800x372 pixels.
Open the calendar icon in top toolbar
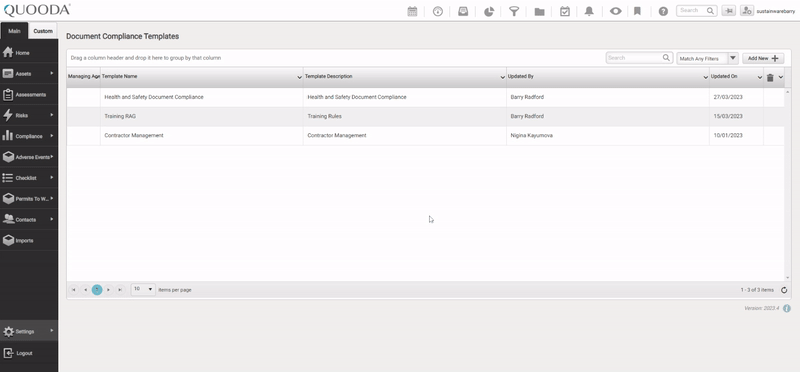(412, 11)
